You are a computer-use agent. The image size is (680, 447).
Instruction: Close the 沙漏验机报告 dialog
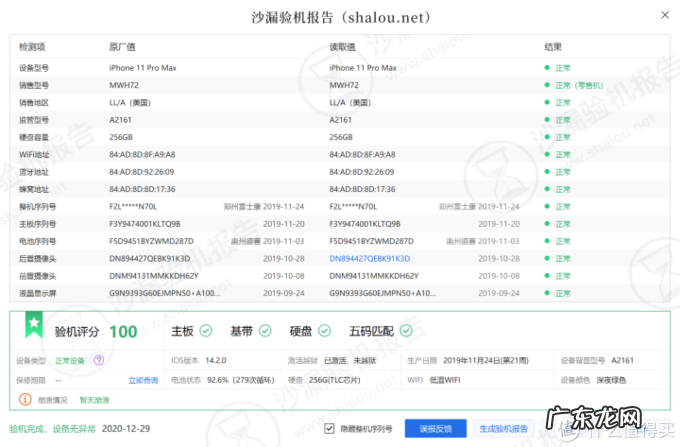[665, 15]
